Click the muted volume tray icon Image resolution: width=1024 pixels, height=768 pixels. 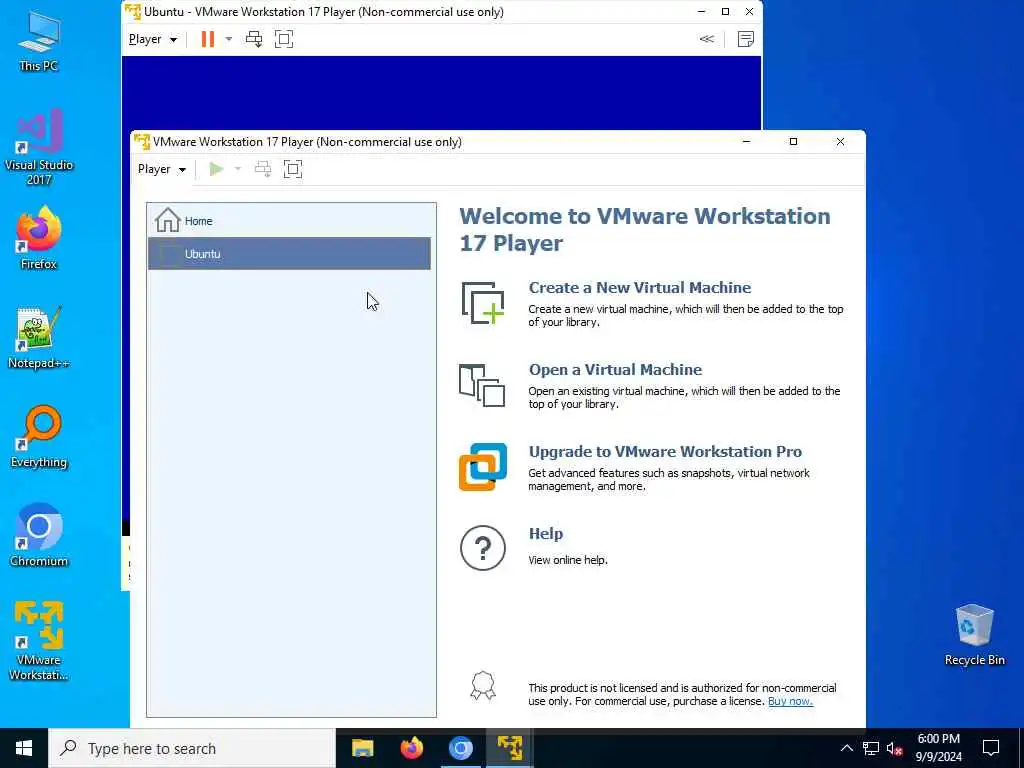pos(894,748)
